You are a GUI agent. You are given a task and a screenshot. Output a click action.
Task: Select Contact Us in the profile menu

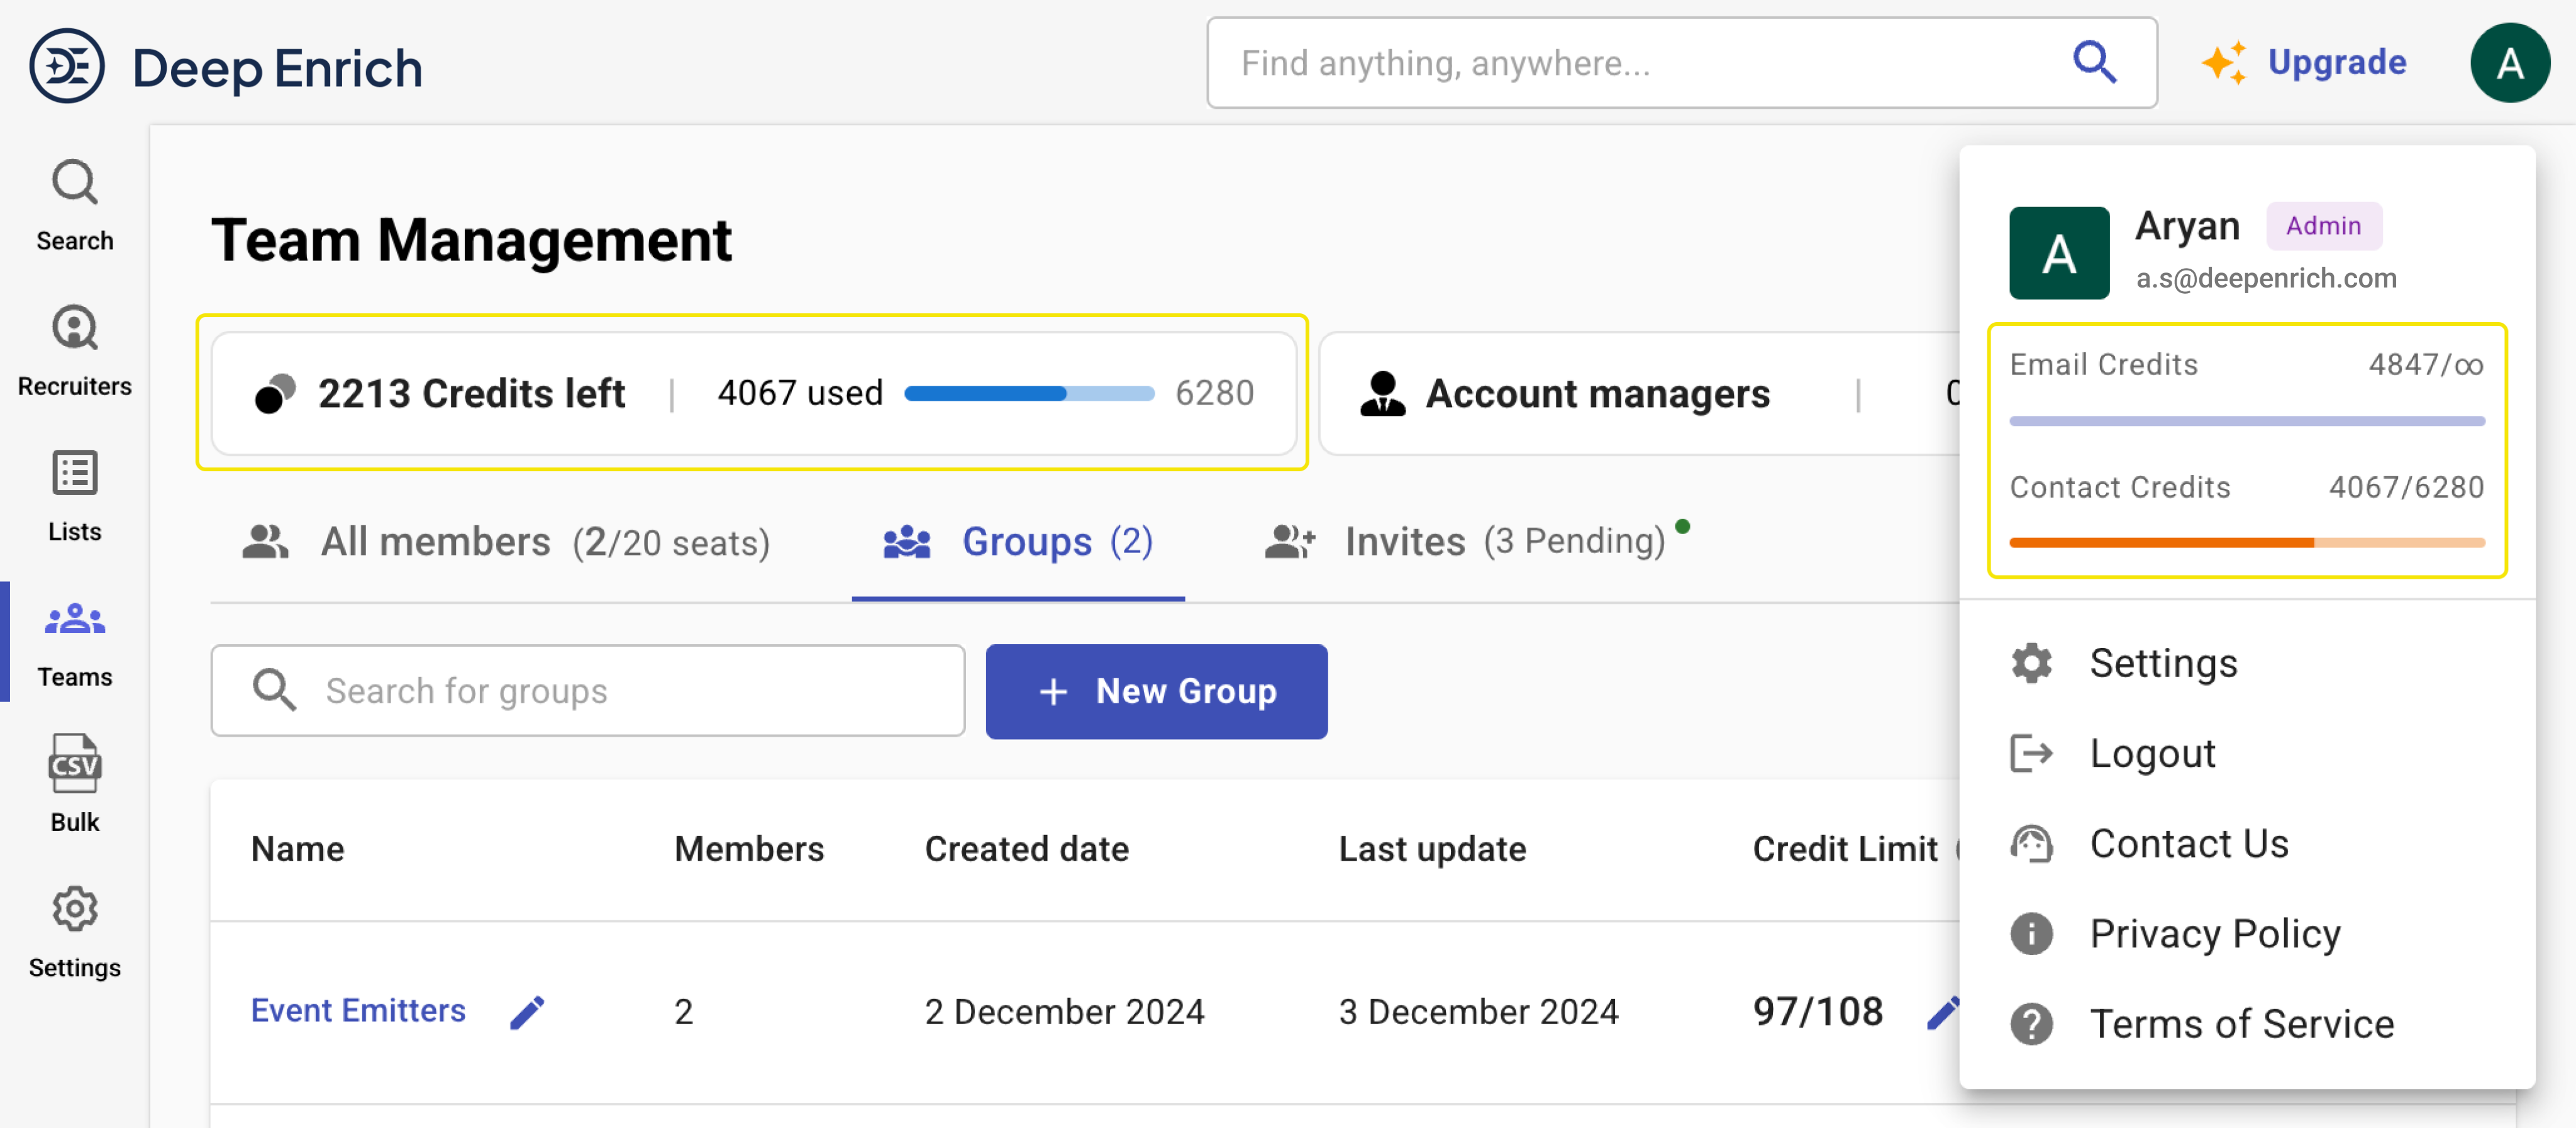(2188, 843)
